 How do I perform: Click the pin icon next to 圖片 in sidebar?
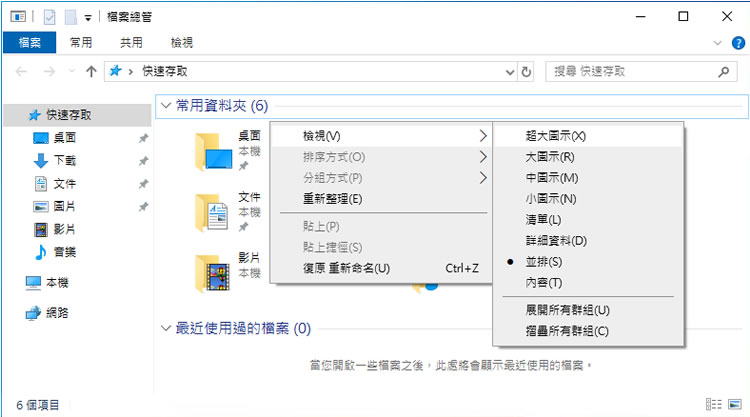click(x=143, y=207)
